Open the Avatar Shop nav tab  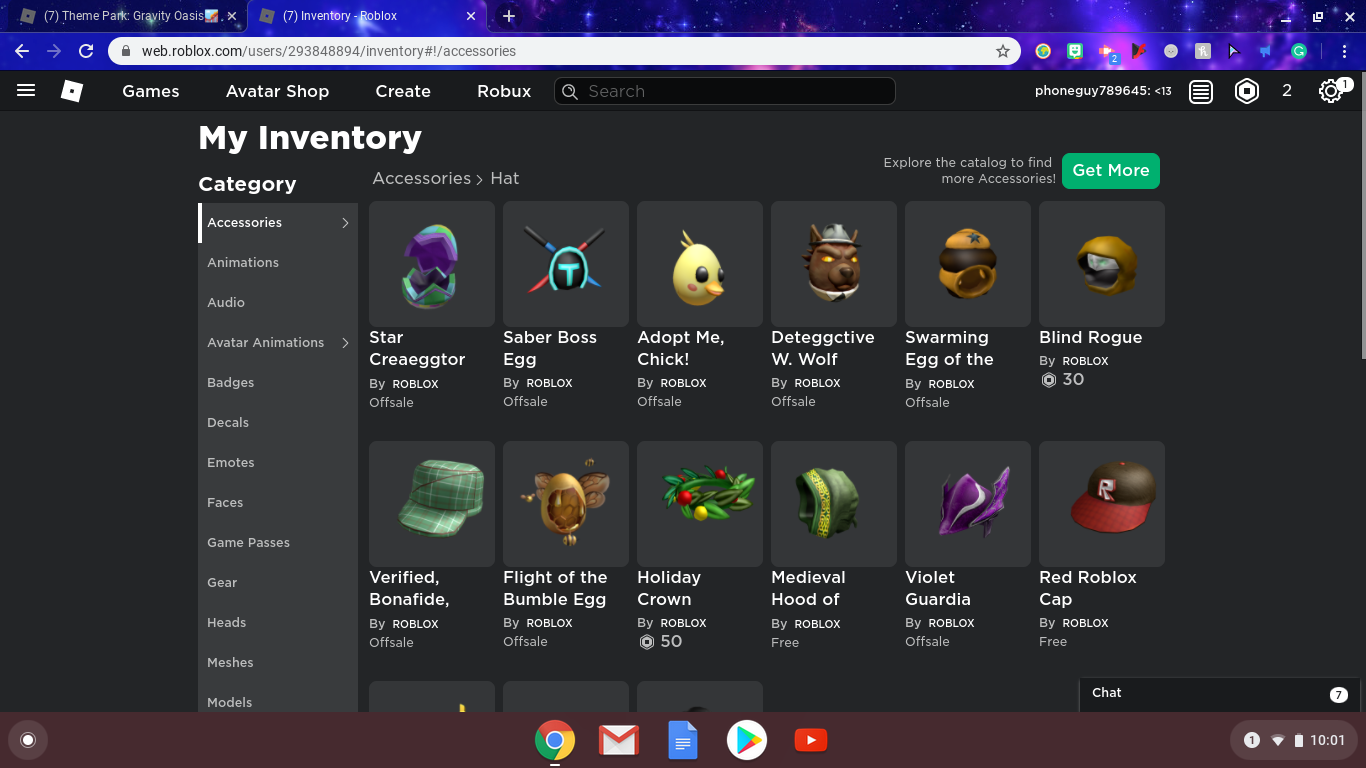(x=277, y=91)
